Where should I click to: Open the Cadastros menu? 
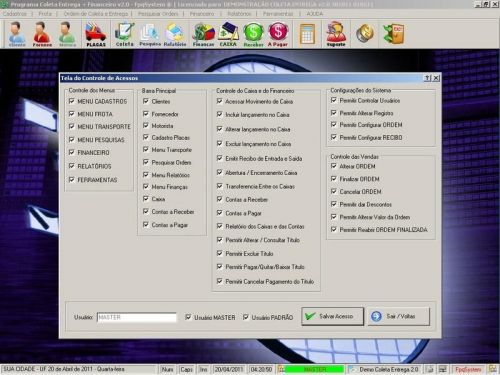tap(15, 14)
